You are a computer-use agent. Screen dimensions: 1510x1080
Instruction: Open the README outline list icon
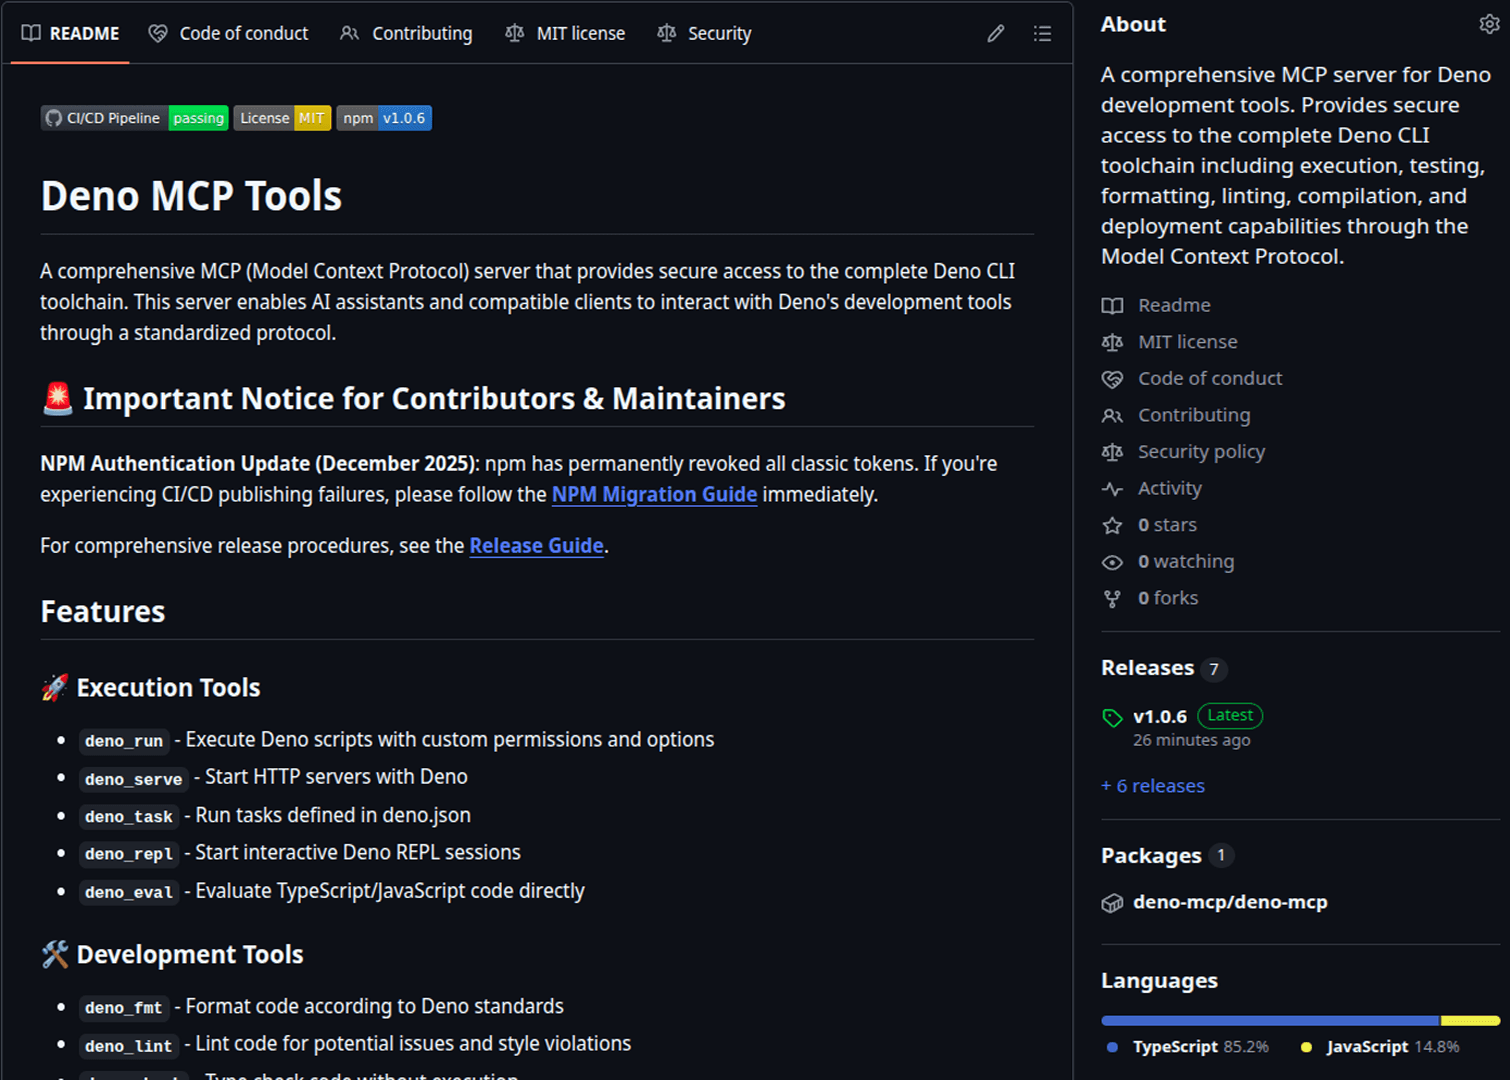point(1042,34)
